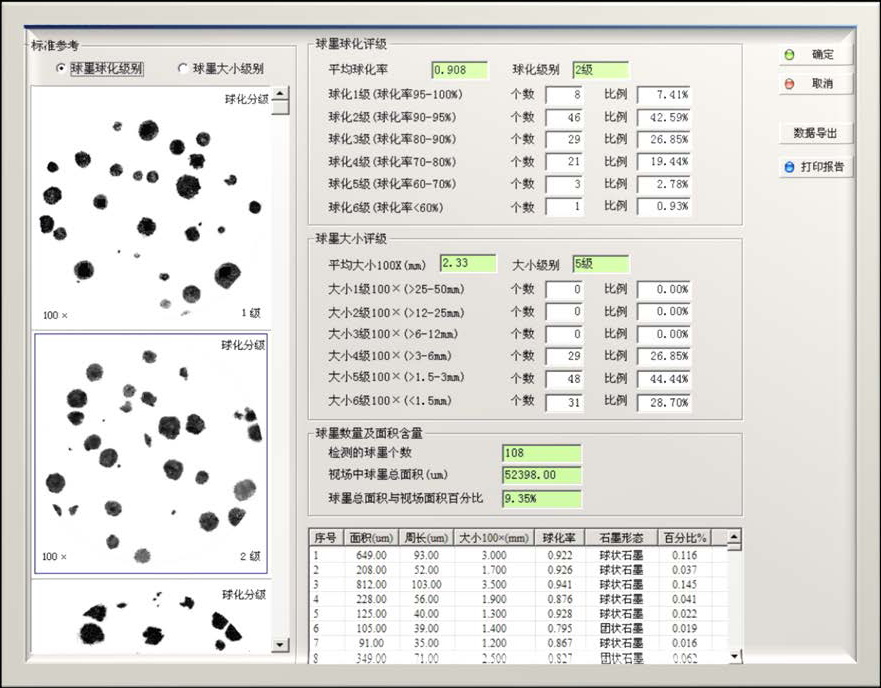
Task: Select the 1级 nodularity reference image
Action: click(150, 205)
